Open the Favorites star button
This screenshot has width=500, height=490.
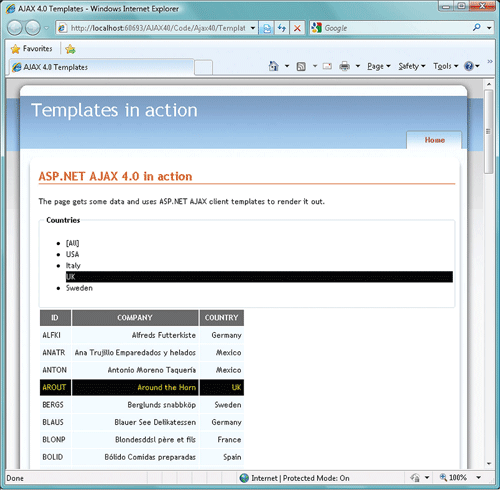point(32,49)
